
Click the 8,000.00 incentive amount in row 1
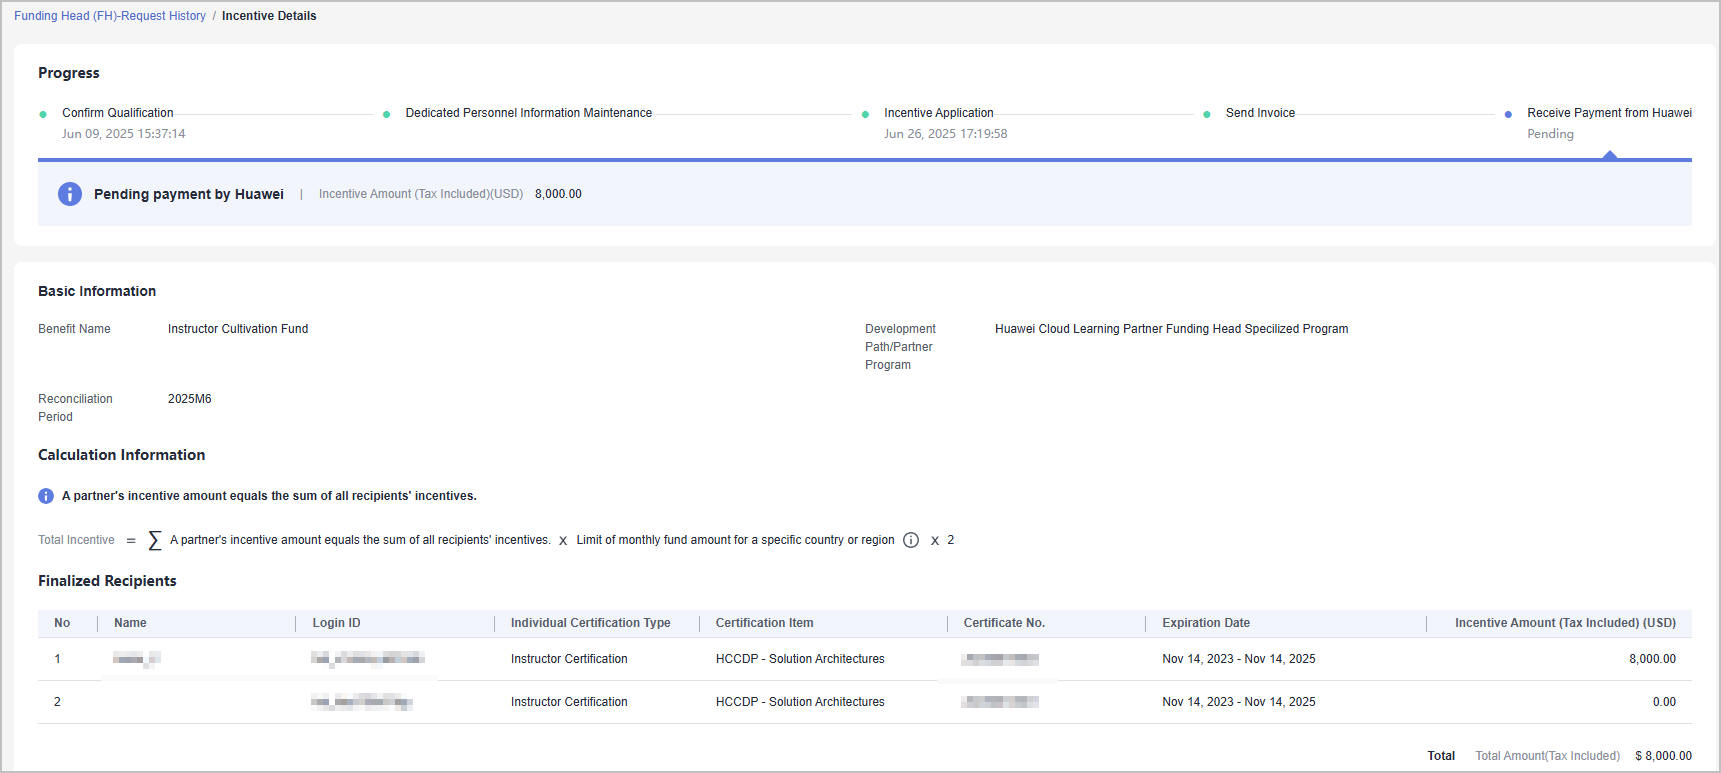(x=1652, y=659)
